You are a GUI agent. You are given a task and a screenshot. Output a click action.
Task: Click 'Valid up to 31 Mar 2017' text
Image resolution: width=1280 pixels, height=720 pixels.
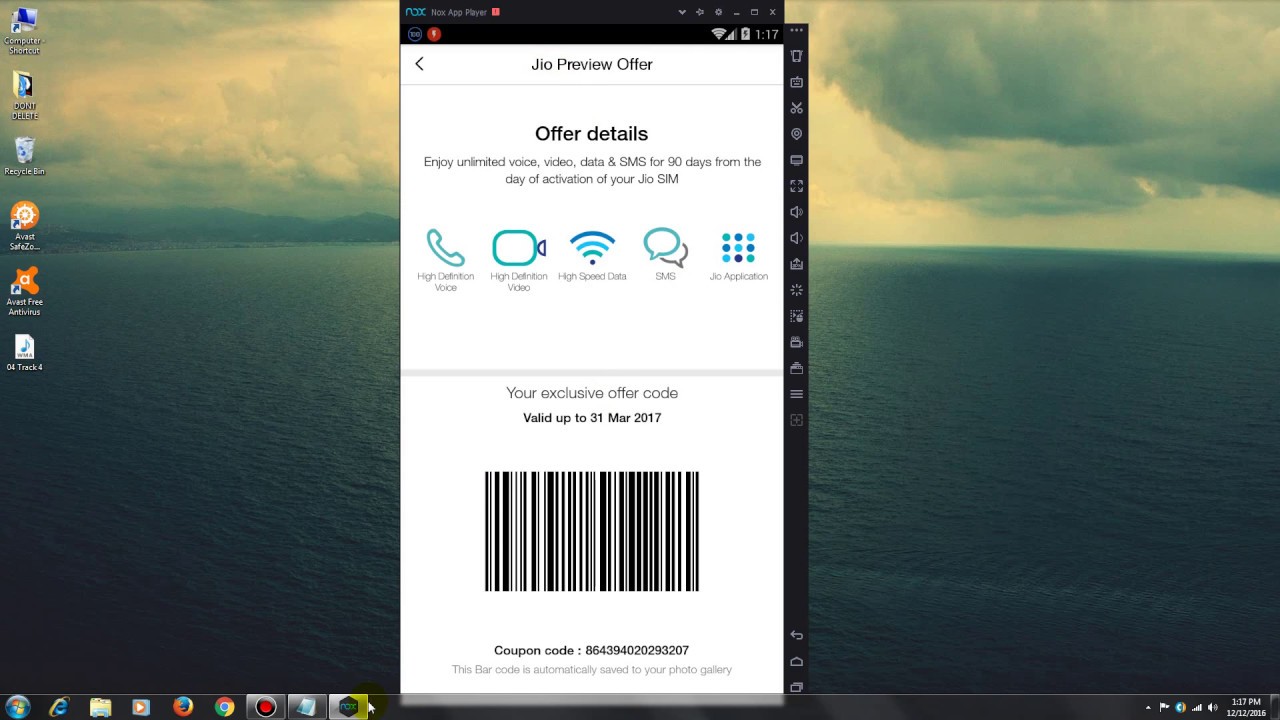click(592, 418)
